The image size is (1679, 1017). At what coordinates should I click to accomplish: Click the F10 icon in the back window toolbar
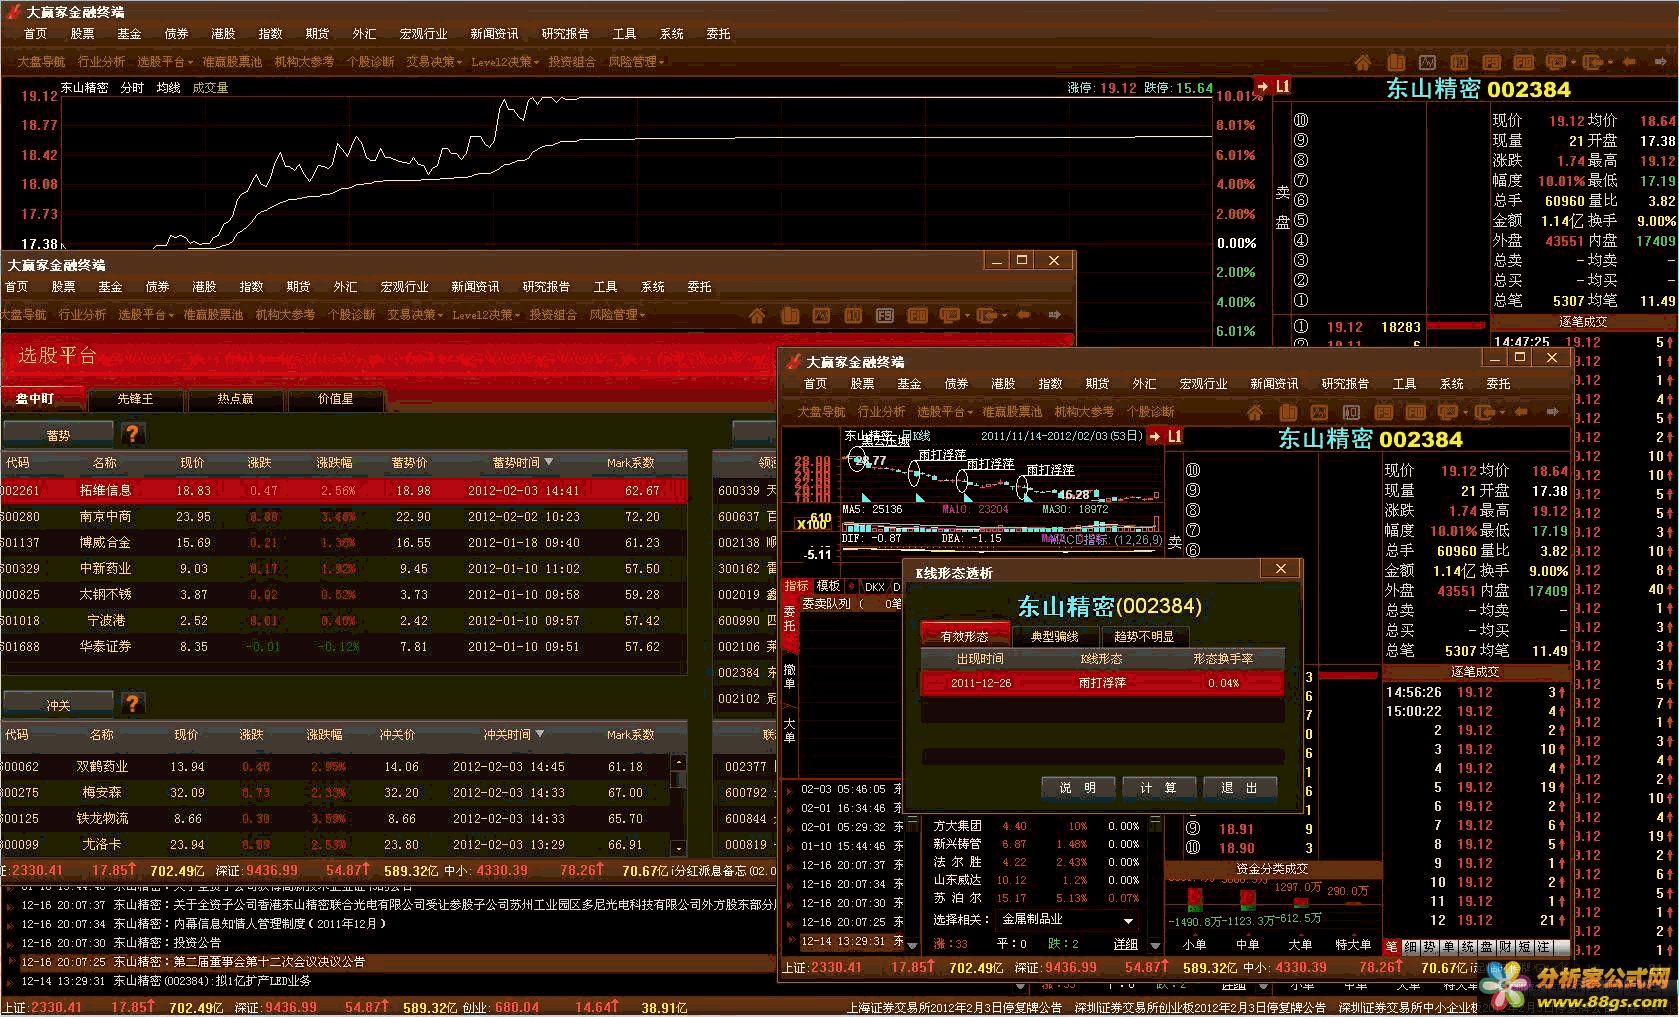tap(1523, 62)
